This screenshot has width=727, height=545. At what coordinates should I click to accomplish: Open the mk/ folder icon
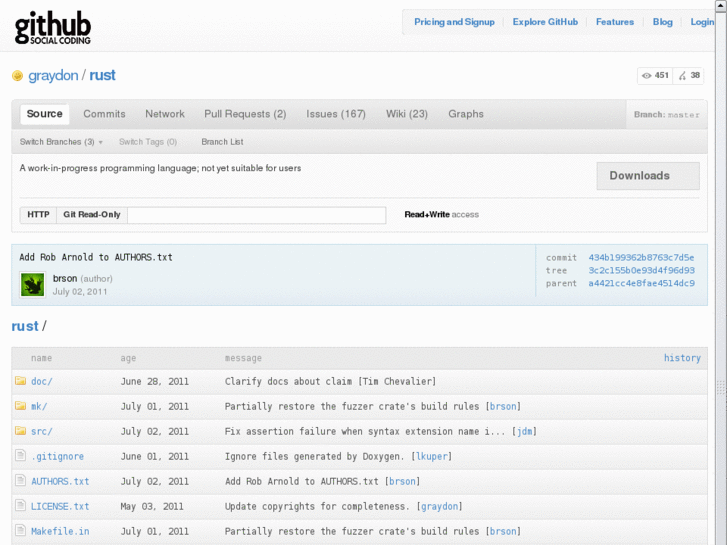[x=20, y=406]
